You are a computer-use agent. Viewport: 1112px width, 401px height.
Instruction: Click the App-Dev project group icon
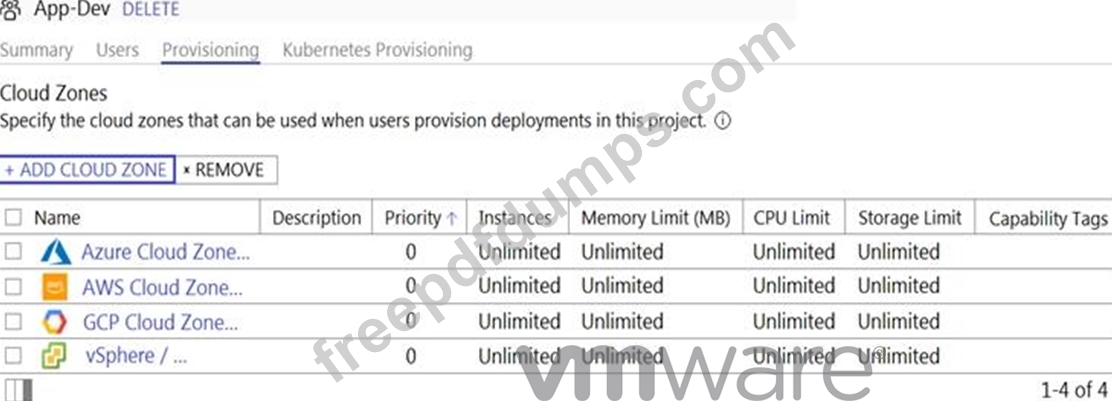(11, 9)
